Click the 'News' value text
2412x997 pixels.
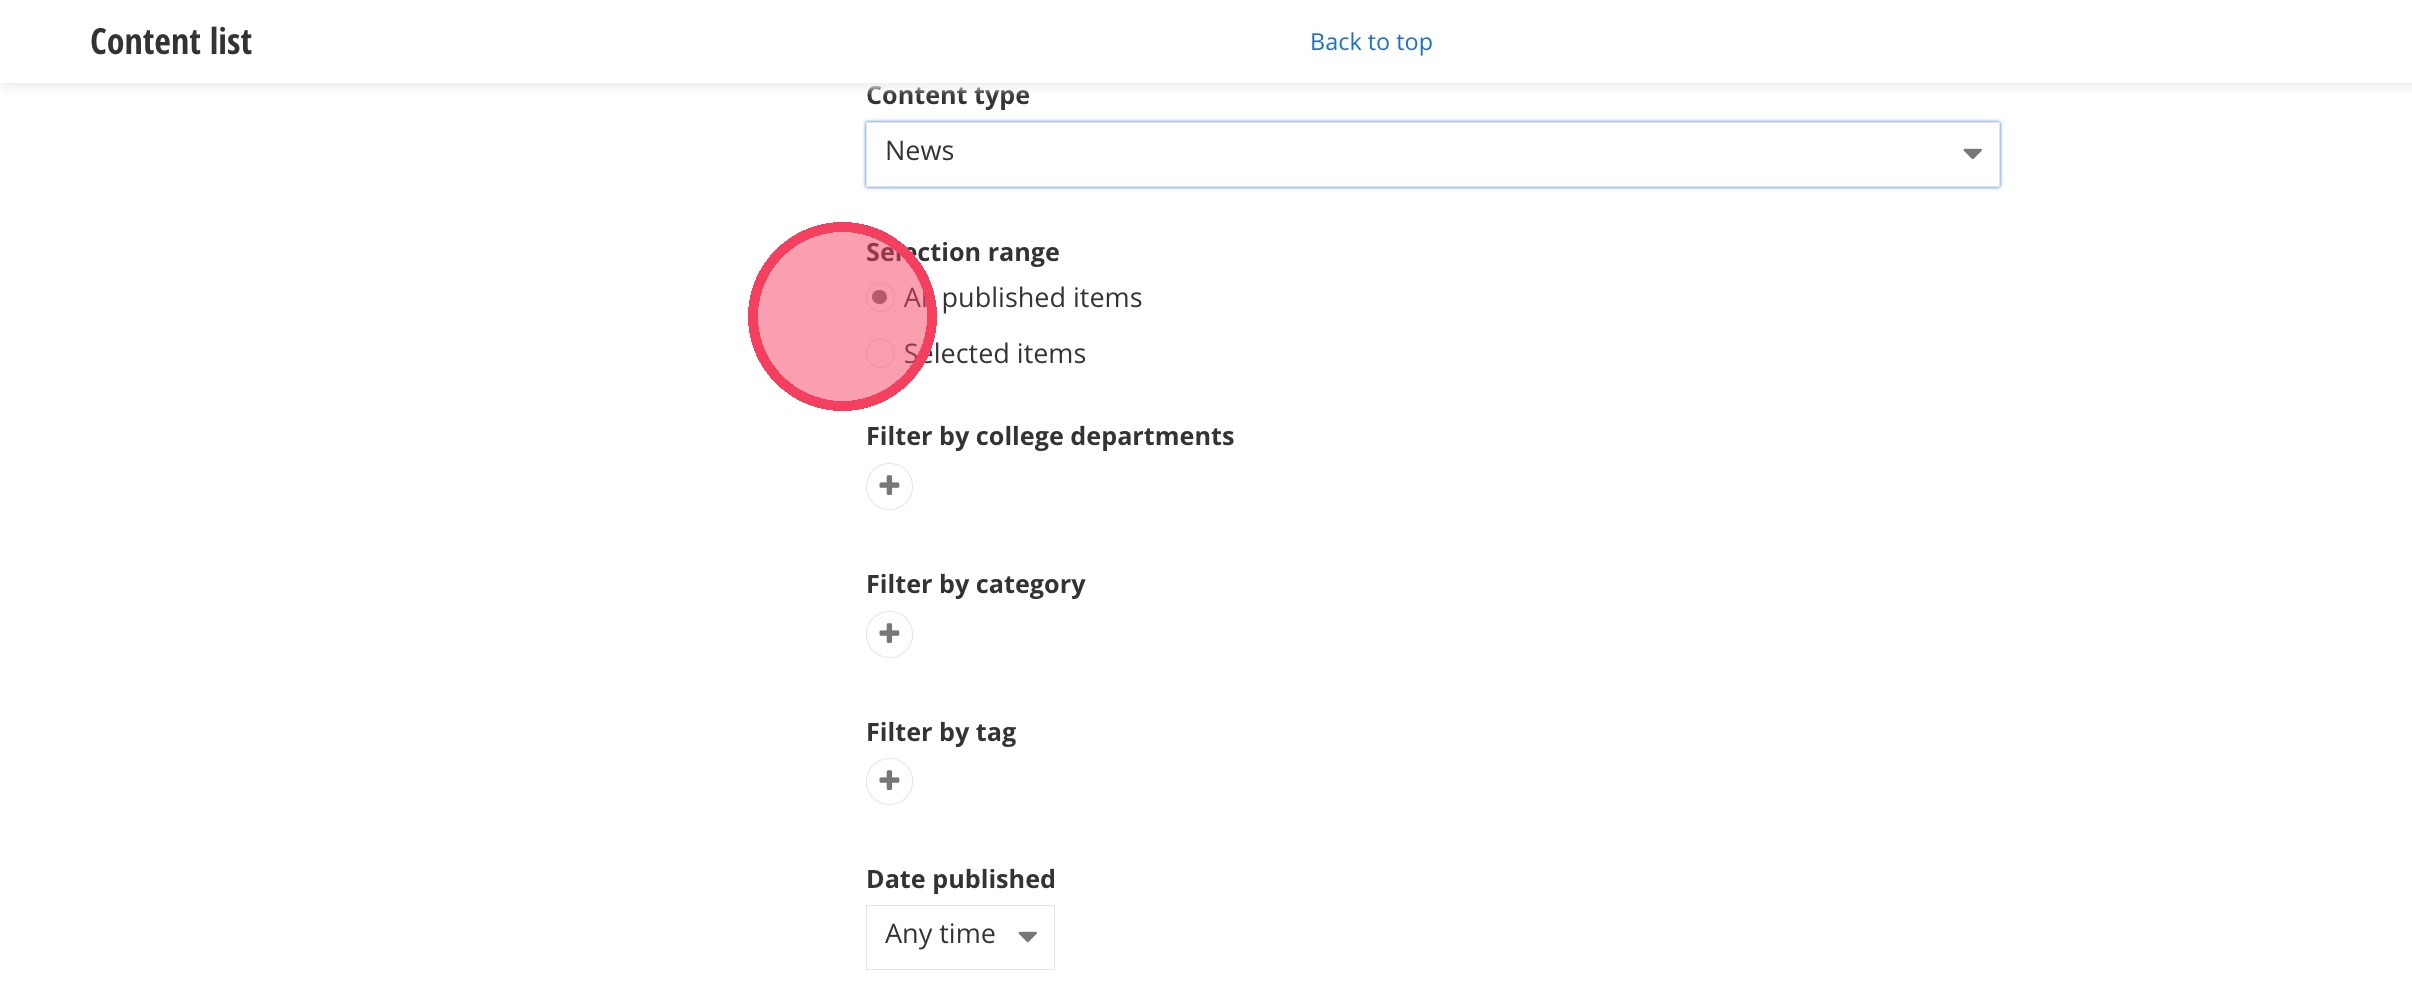919,151
